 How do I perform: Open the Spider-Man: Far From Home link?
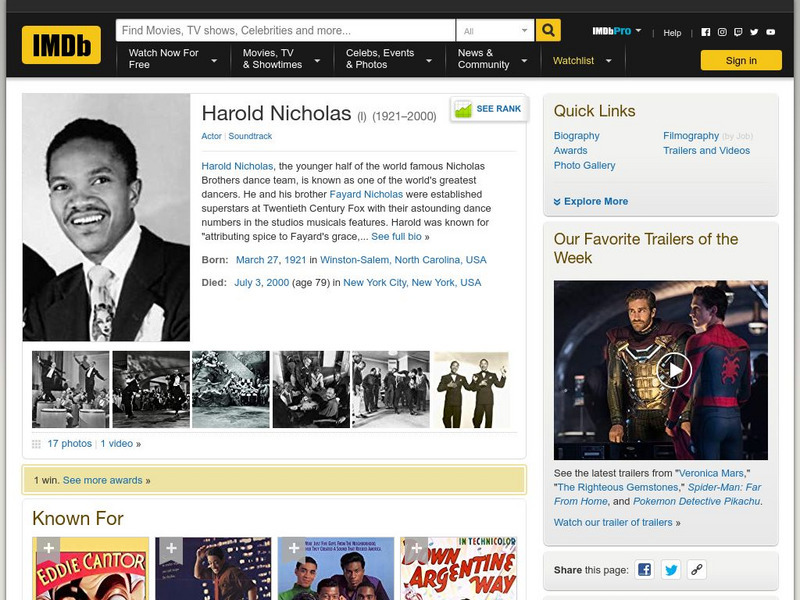click(x=658, y=494)
